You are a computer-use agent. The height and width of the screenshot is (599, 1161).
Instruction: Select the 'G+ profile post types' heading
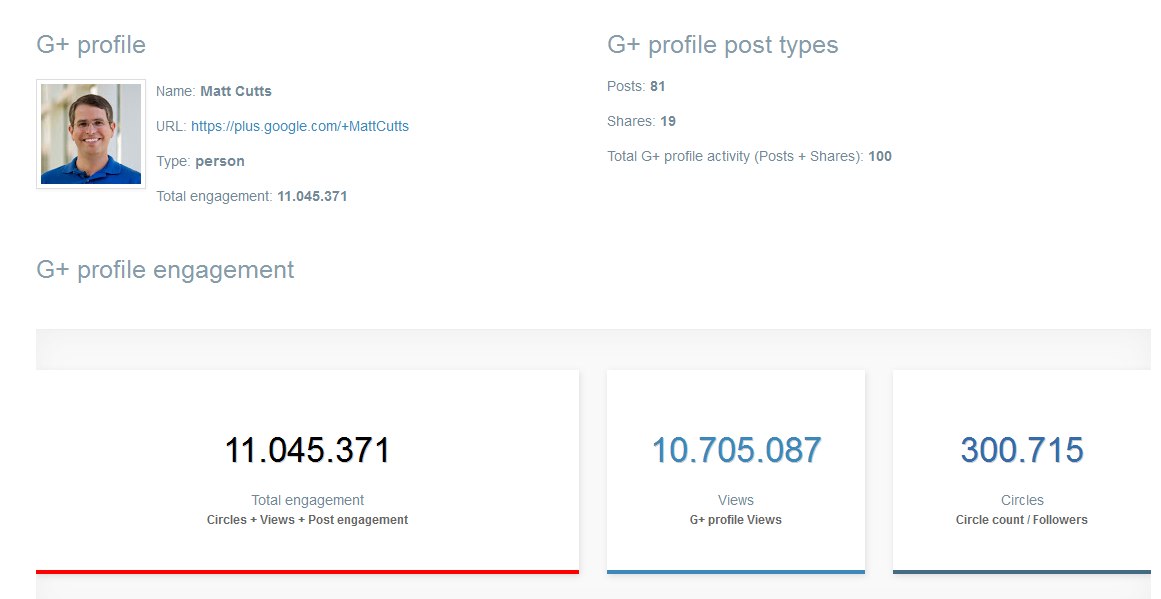point(722,45)
